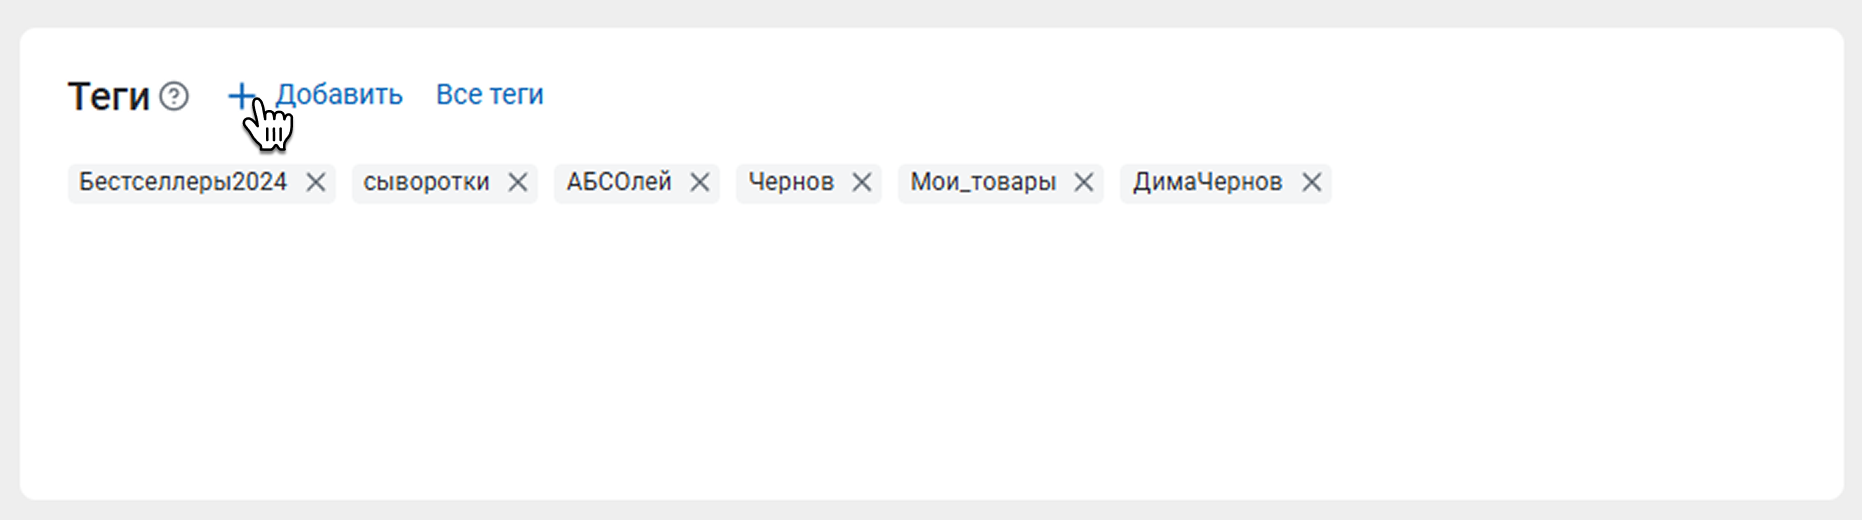Click blank white space right of Все теги

(x=1100, y=95)
